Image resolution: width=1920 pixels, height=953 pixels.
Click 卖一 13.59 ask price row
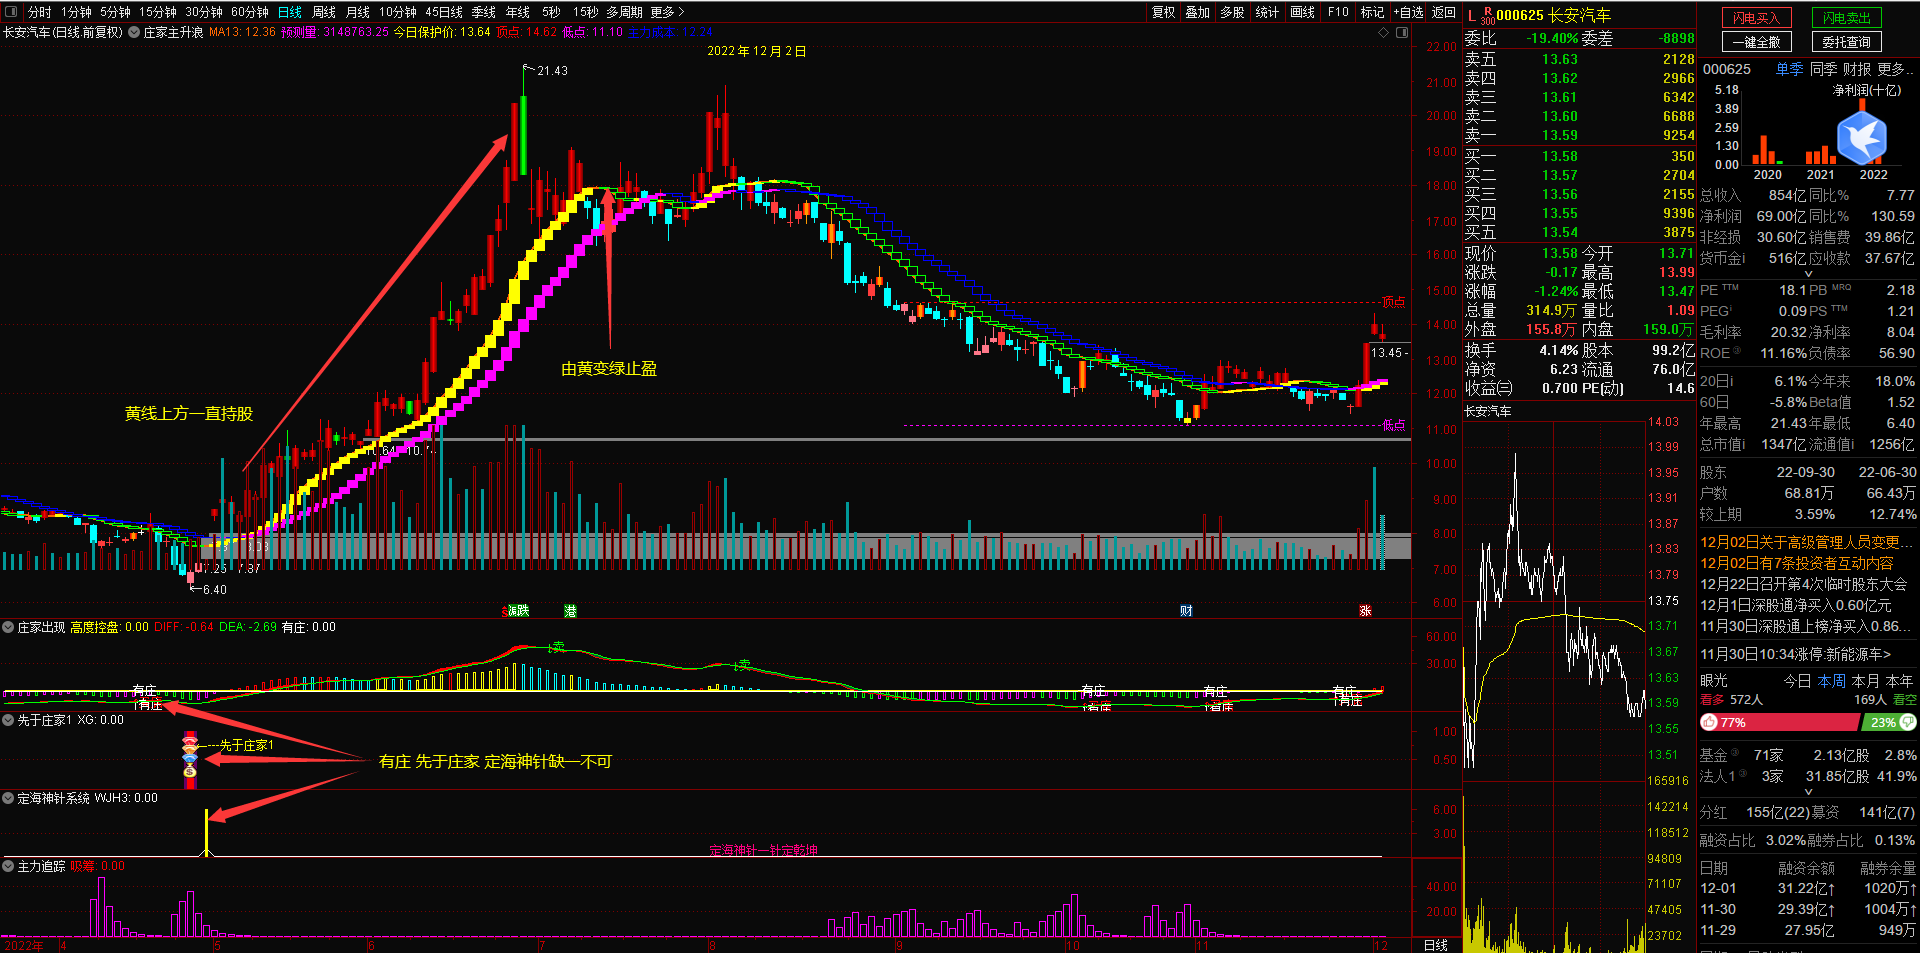[x=1580, y=135]
